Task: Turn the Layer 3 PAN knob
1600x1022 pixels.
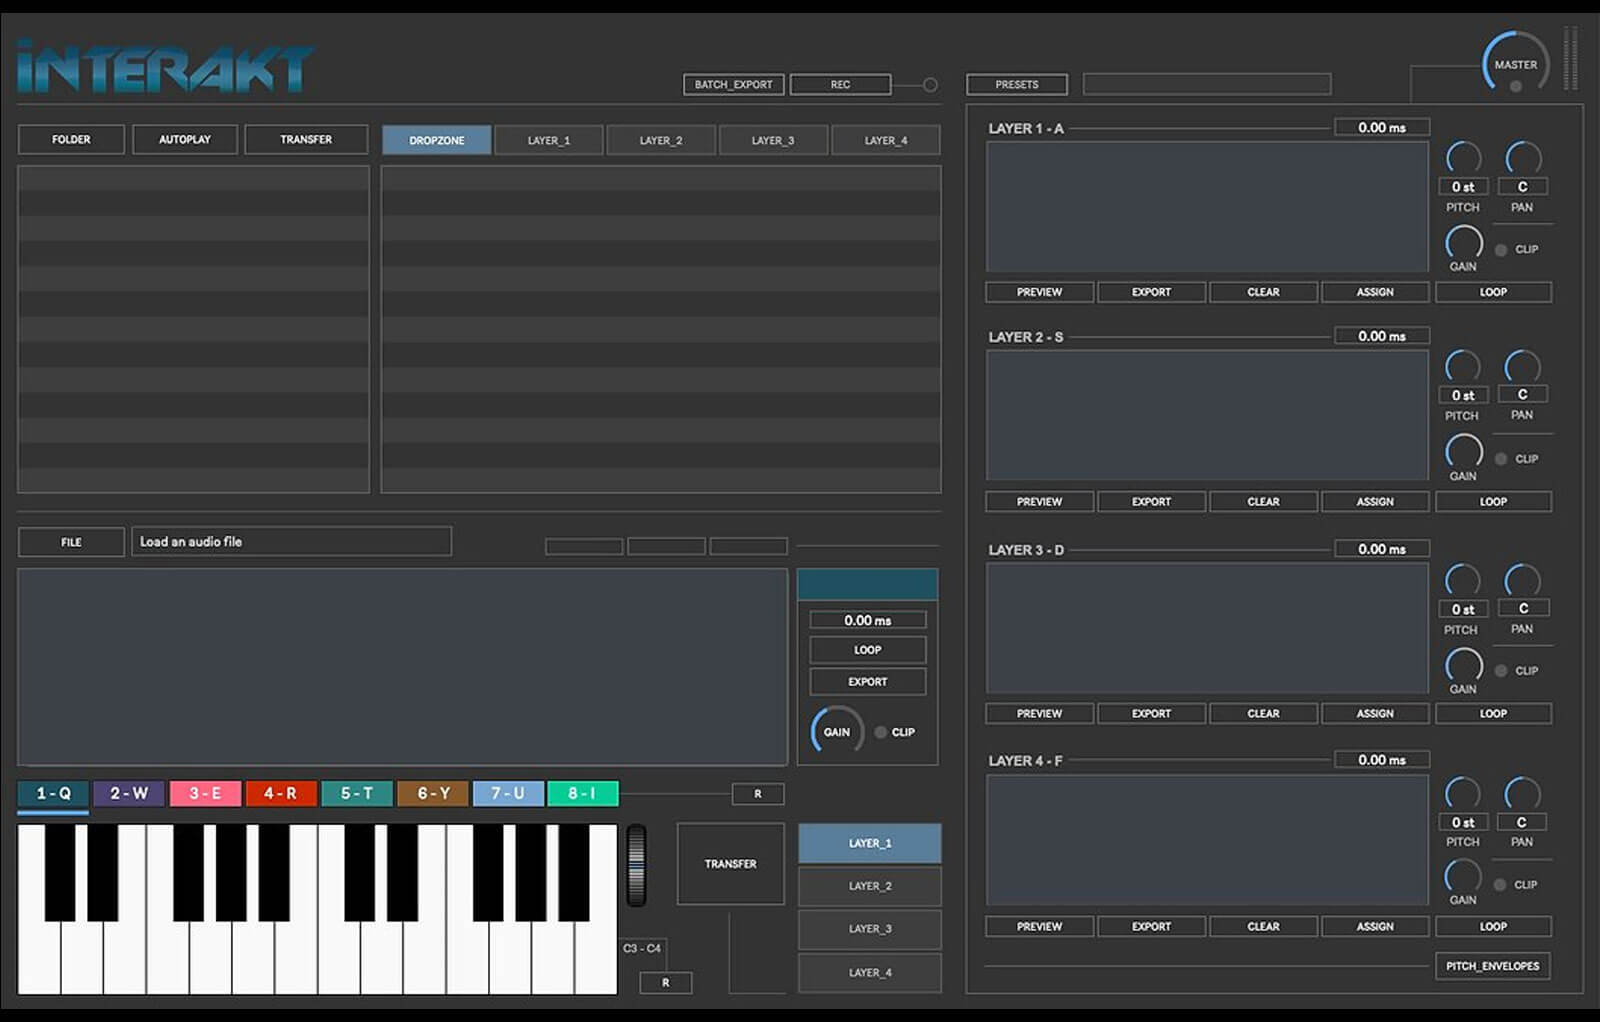Action: [x=1523, y=581]
